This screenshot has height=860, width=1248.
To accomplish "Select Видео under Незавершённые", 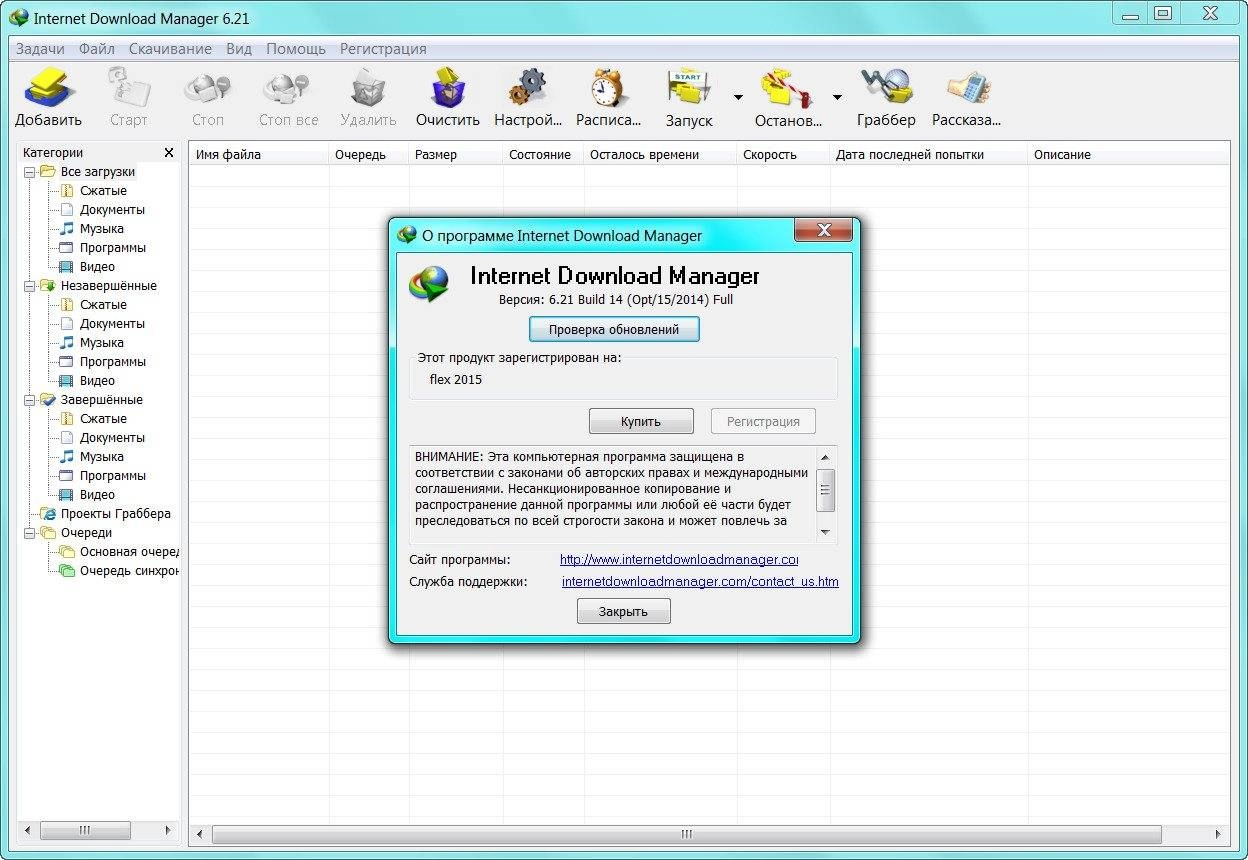I will tap(97, 381).
